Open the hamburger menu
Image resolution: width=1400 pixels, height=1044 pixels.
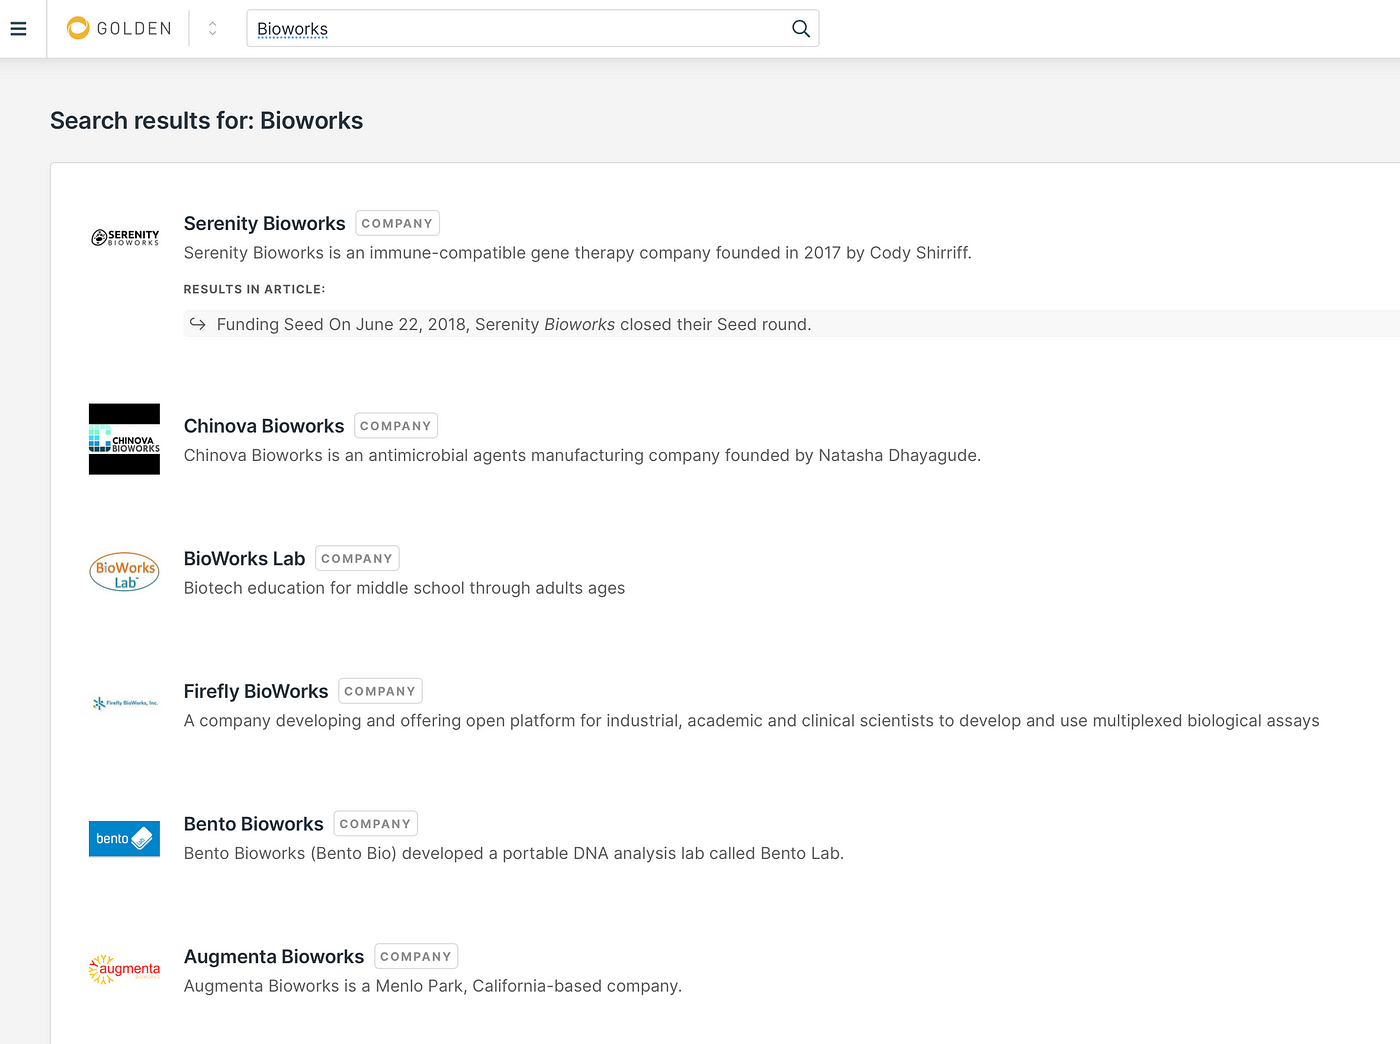18,29
